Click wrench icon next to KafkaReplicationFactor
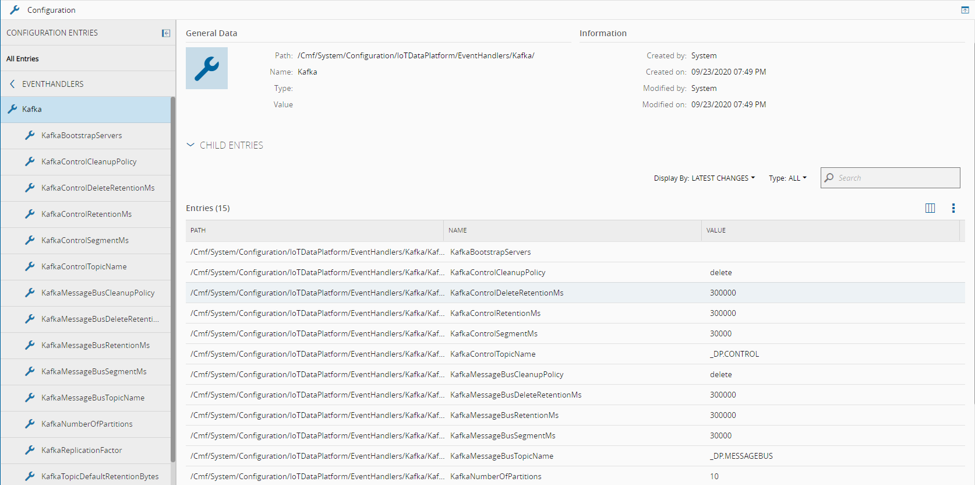 (30, 450)
